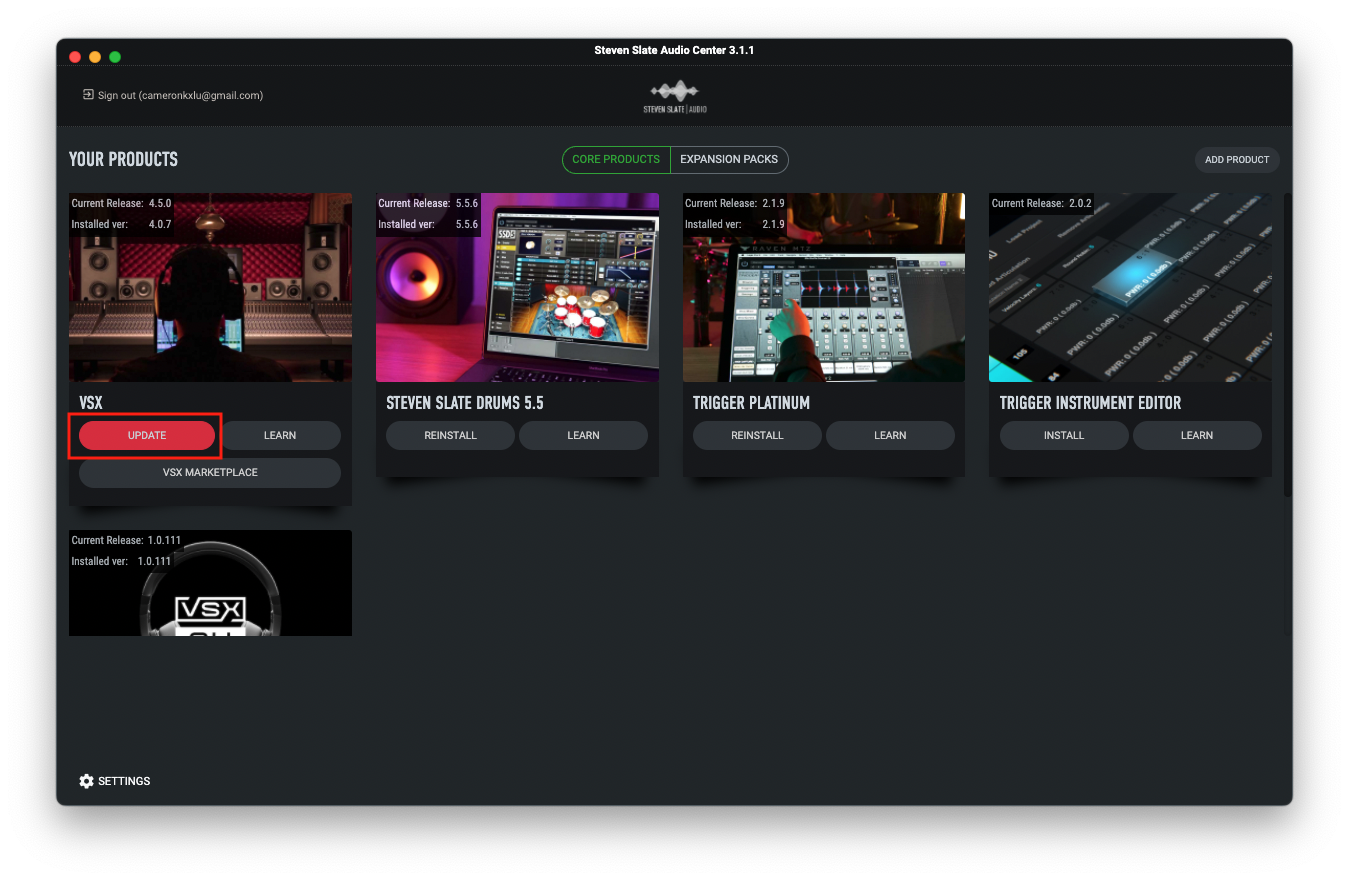Click the VSX product title
The width and height of the screenshot is (1349, 880).
[x=91, y=403]
